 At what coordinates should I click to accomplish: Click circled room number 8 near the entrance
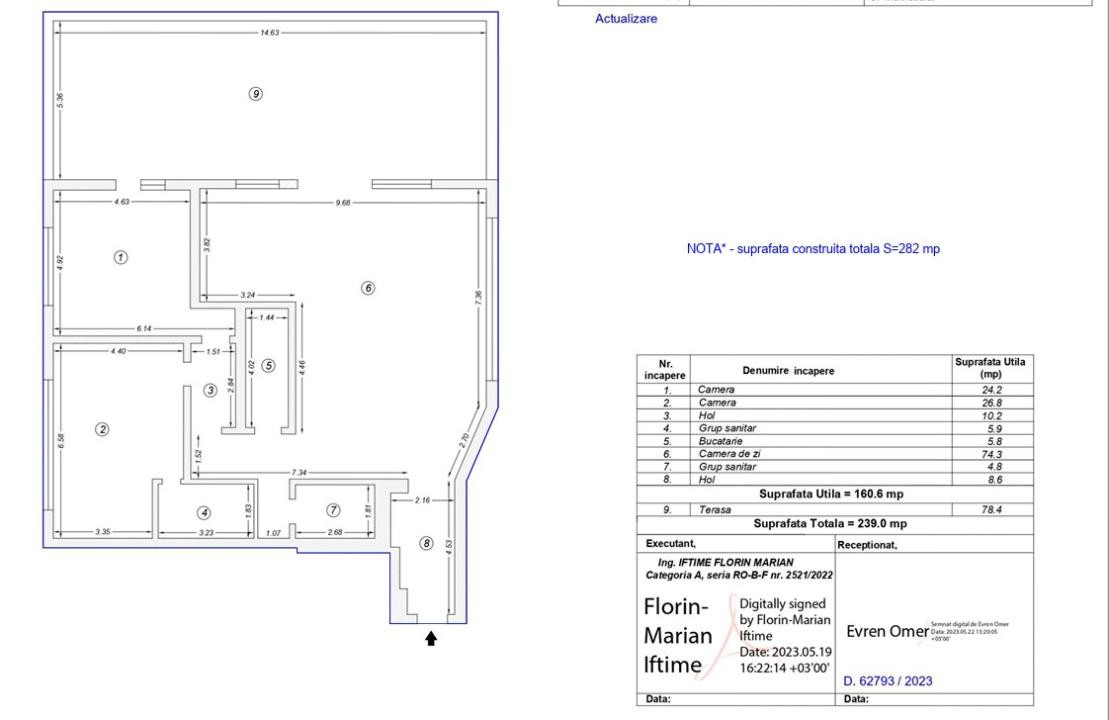426,543
